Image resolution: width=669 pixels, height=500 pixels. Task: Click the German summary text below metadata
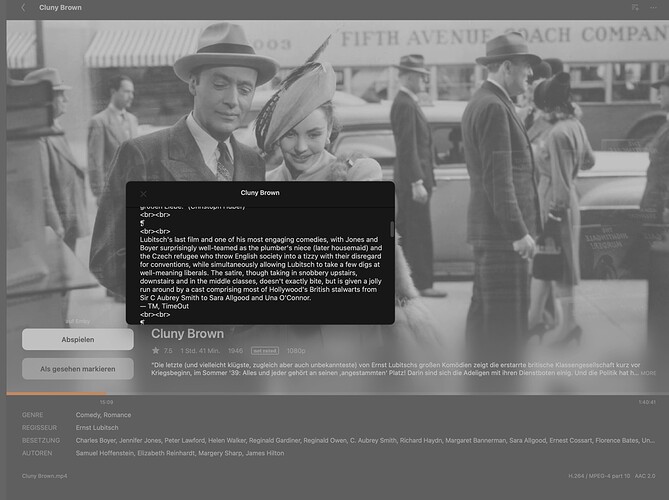(395, 369)
